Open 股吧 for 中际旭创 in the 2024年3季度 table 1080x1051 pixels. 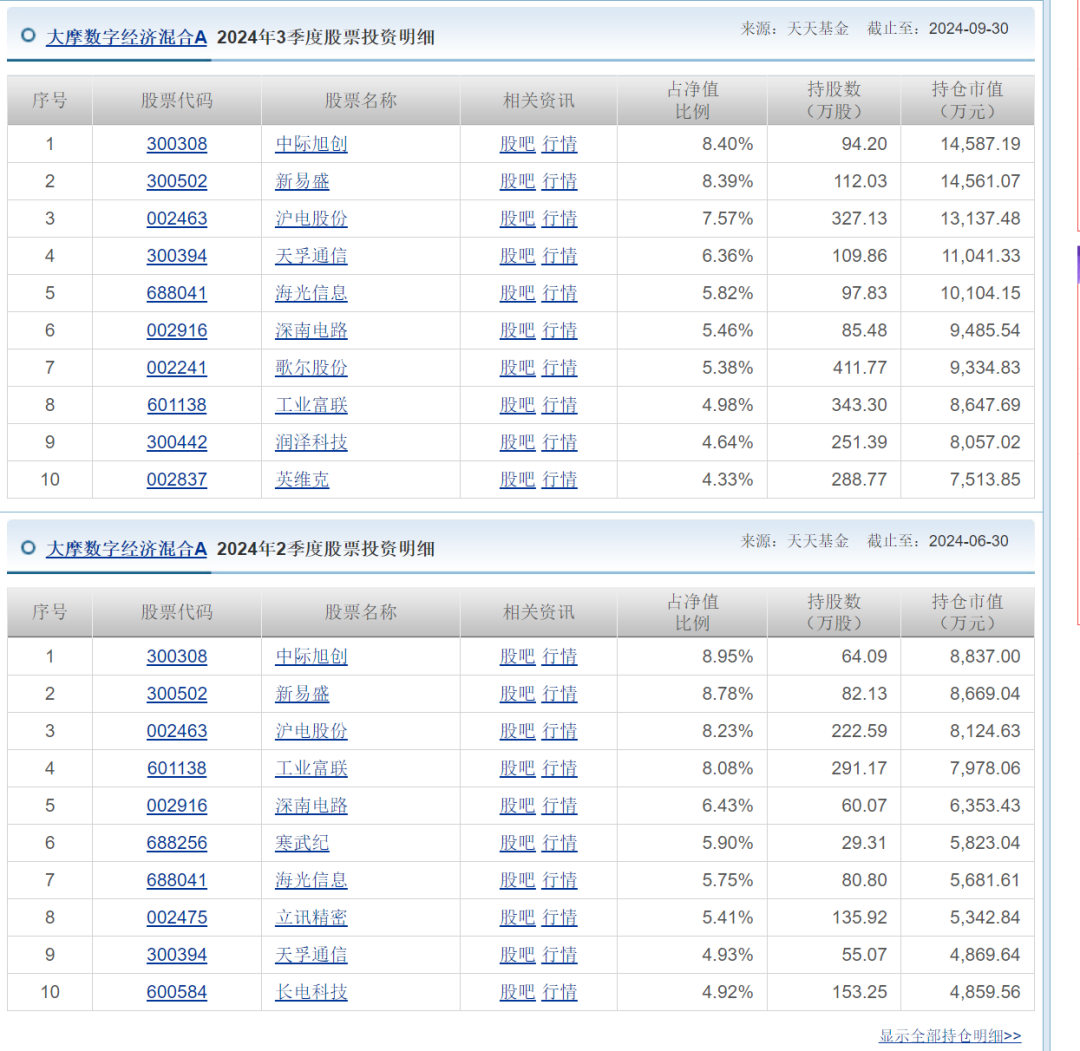click(x=517, y=144)
